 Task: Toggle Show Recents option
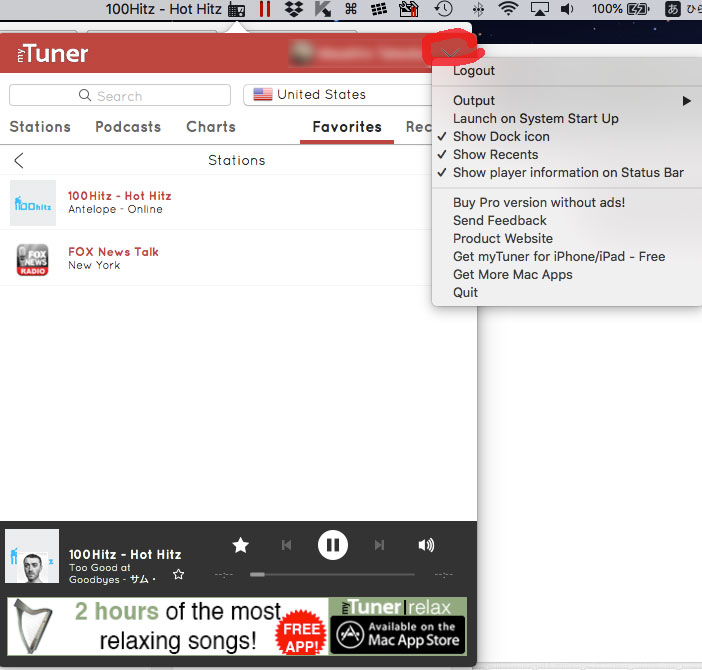coord(567,154)
